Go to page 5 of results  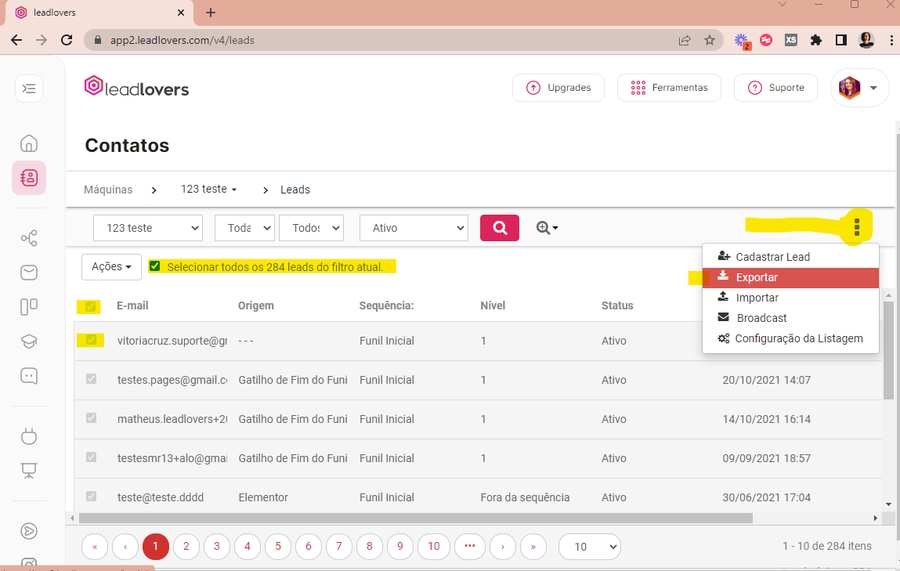(278, 546)
